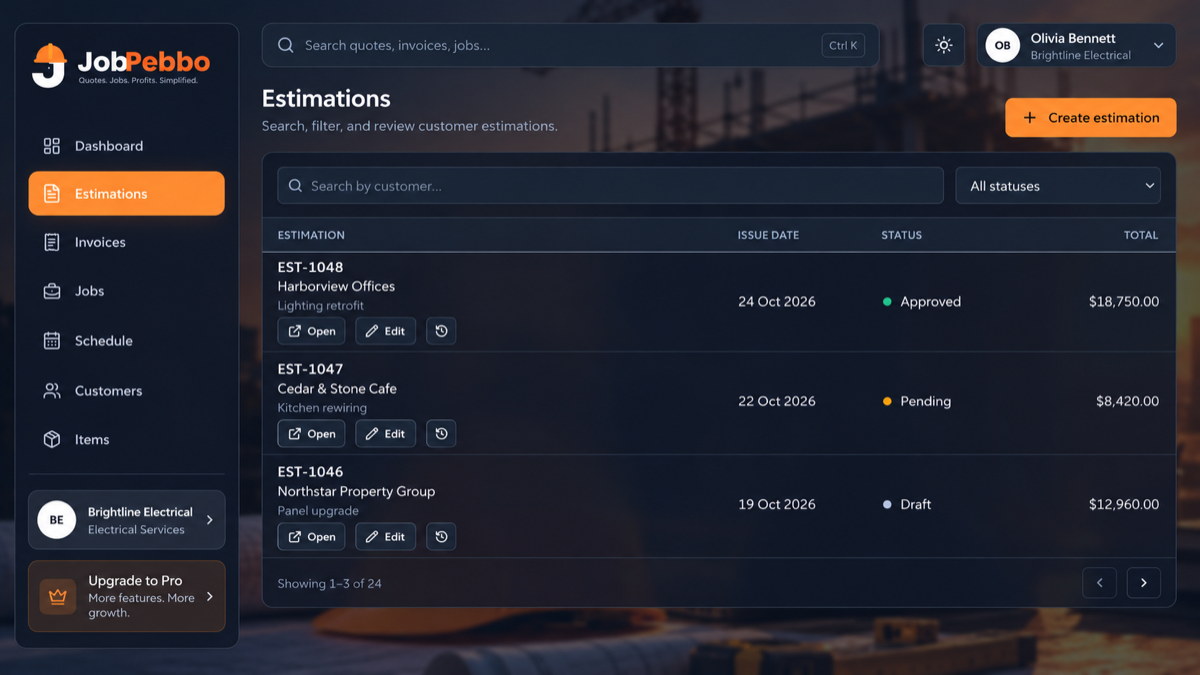
Task: Click the Harborview Offices customer name
Action: (x=336, y=286)
